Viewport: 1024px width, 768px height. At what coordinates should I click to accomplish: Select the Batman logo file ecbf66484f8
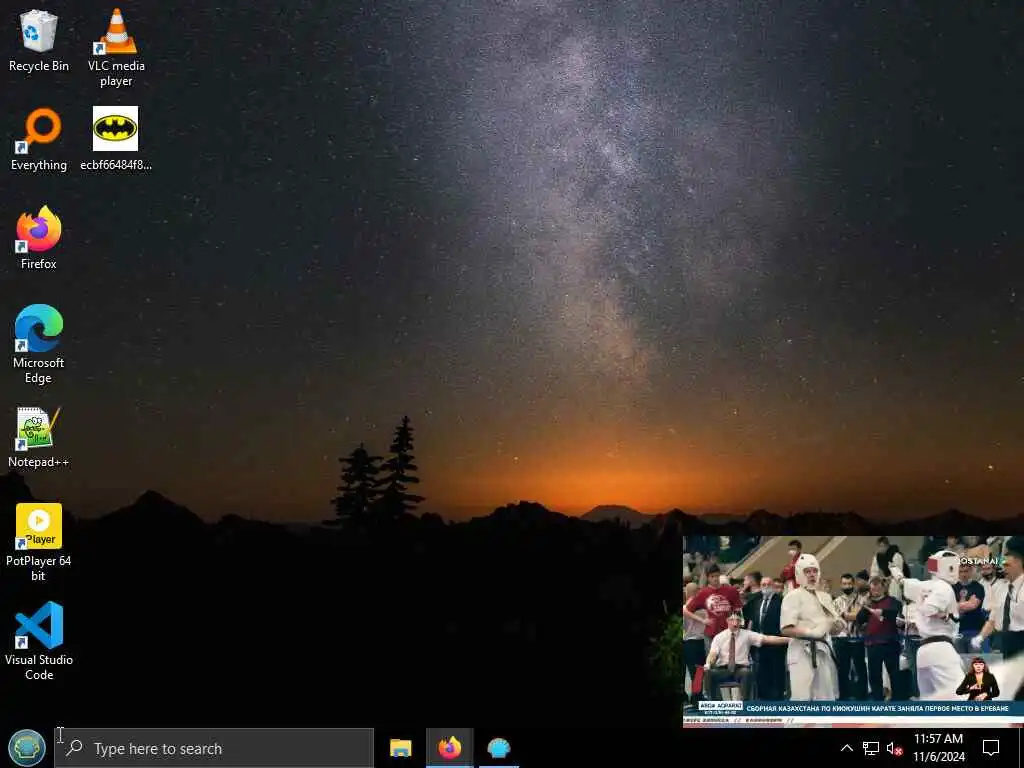click(x=116, y=139)
